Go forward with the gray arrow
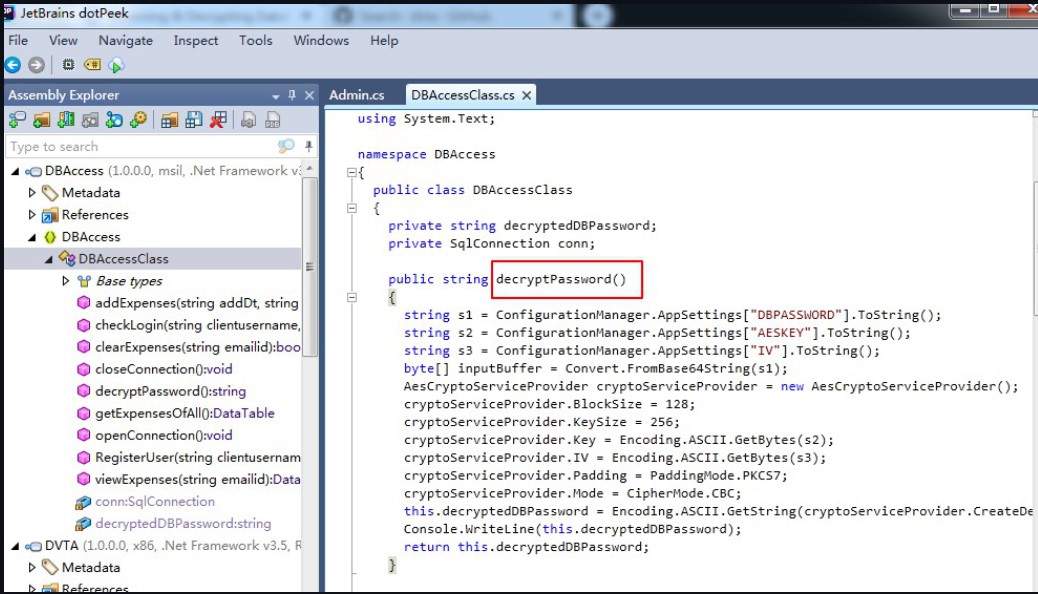The height and width of the screenshot is (594, 1038). pyautogui.click(x=36, y=65)
